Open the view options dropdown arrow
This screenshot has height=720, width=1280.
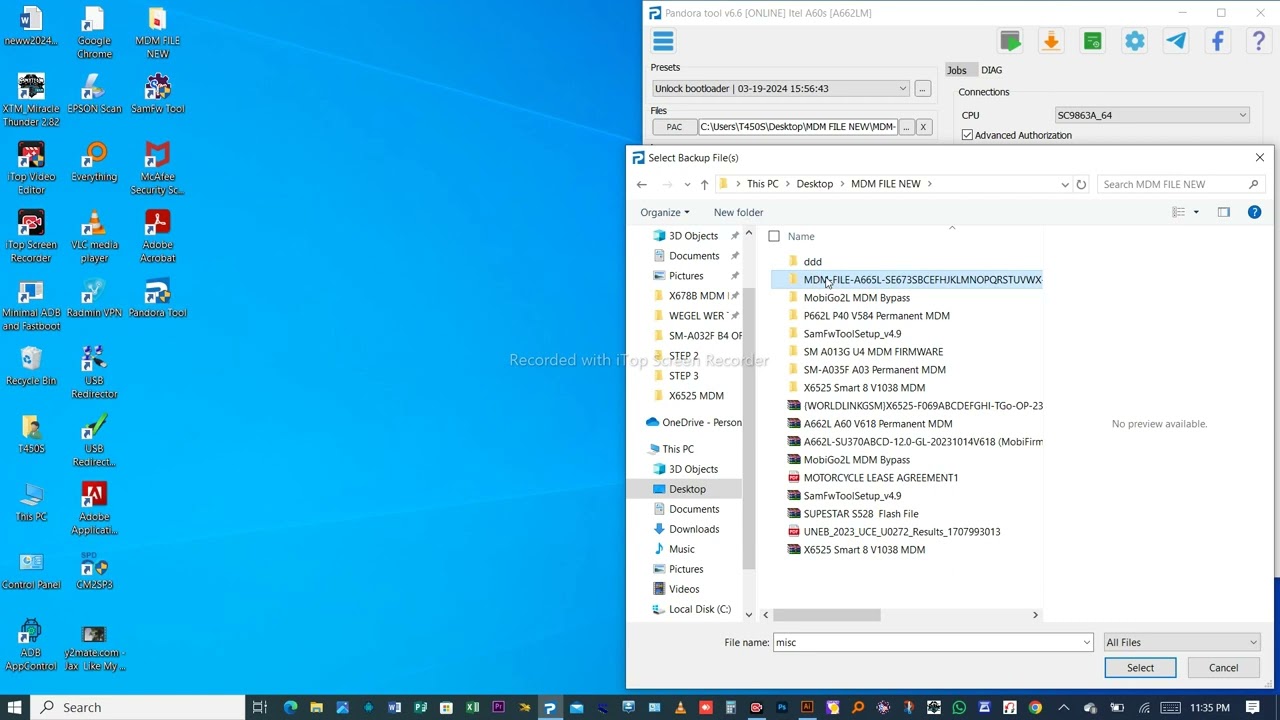point(1196,212)
